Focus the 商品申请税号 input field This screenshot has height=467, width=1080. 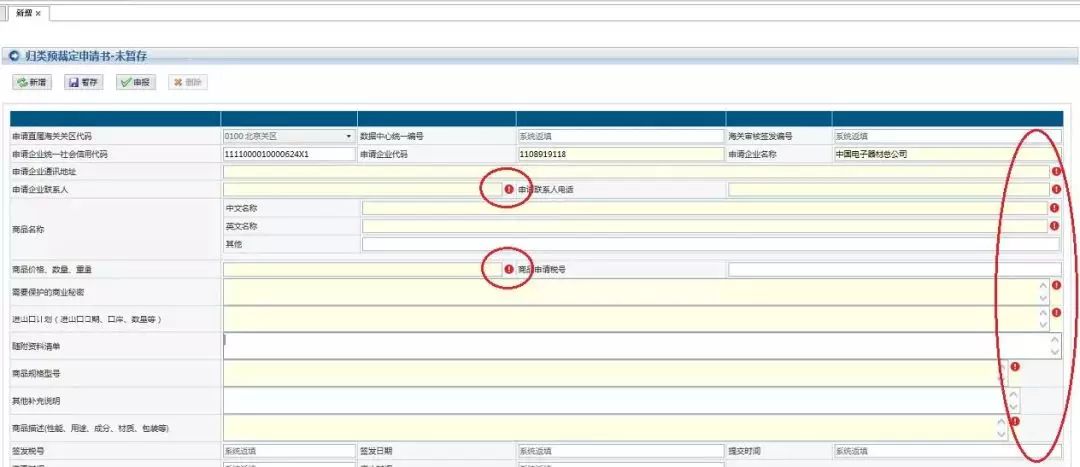click(x=894, y=269)
